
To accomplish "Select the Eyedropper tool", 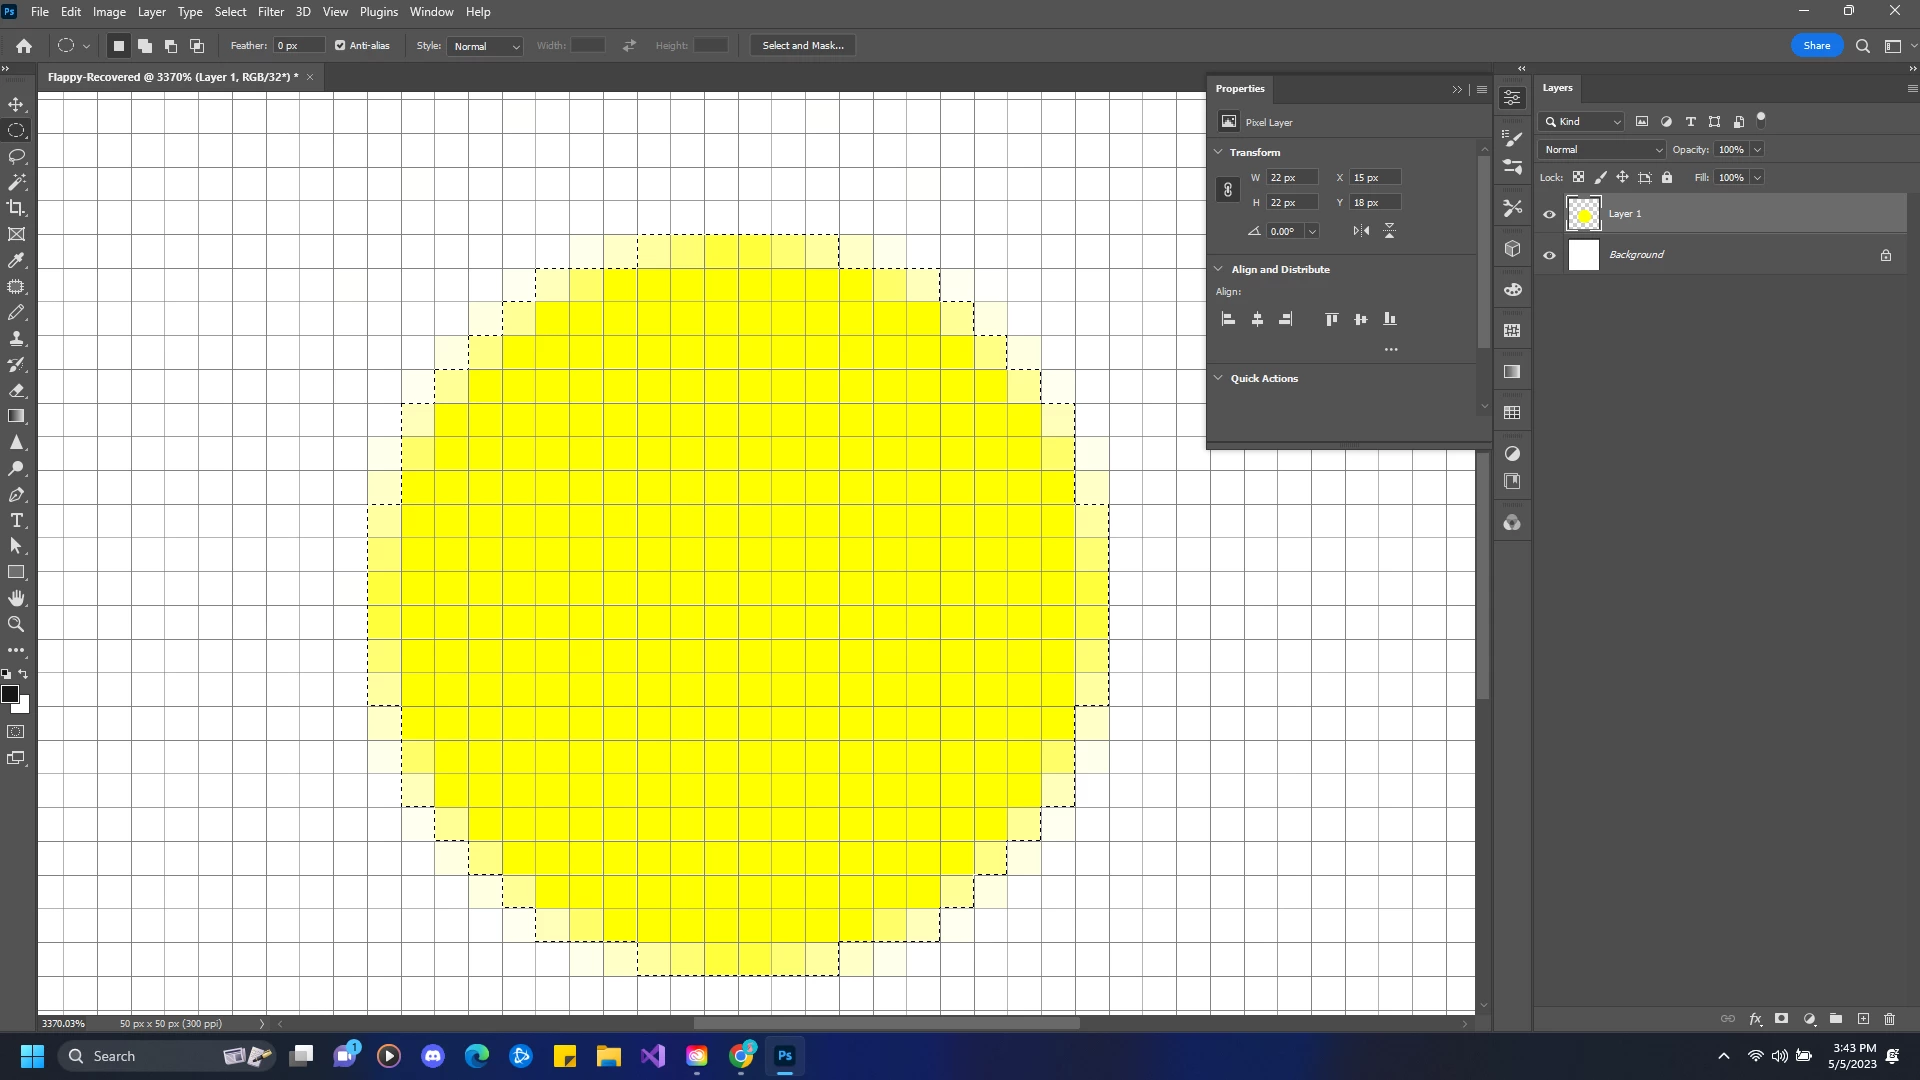I will [17, 261].
